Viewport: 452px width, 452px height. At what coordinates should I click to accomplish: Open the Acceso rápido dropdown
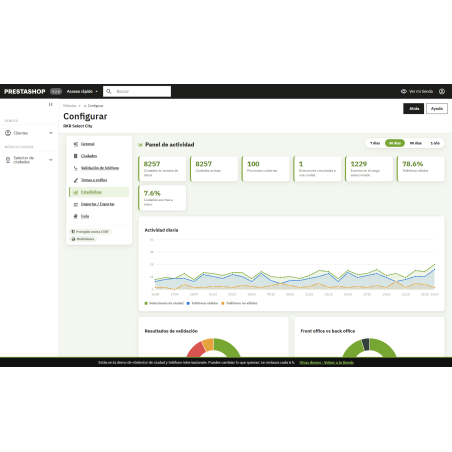[82, 91]
